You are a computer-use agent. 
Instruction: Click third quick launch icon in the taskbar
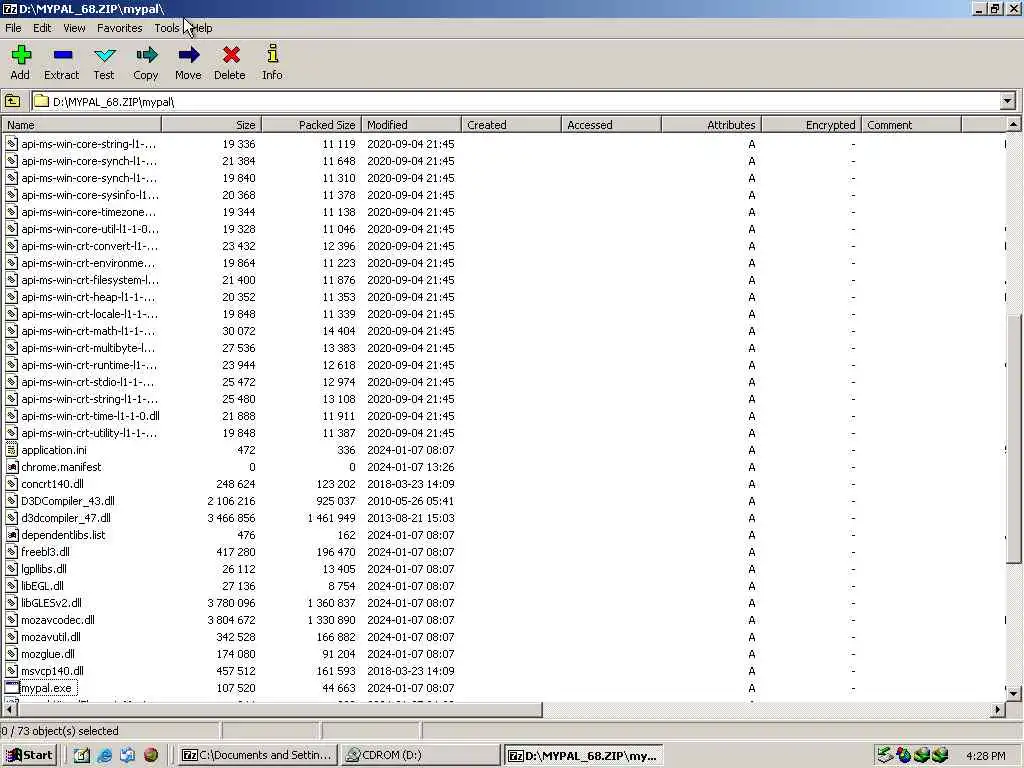pos(127,755)
